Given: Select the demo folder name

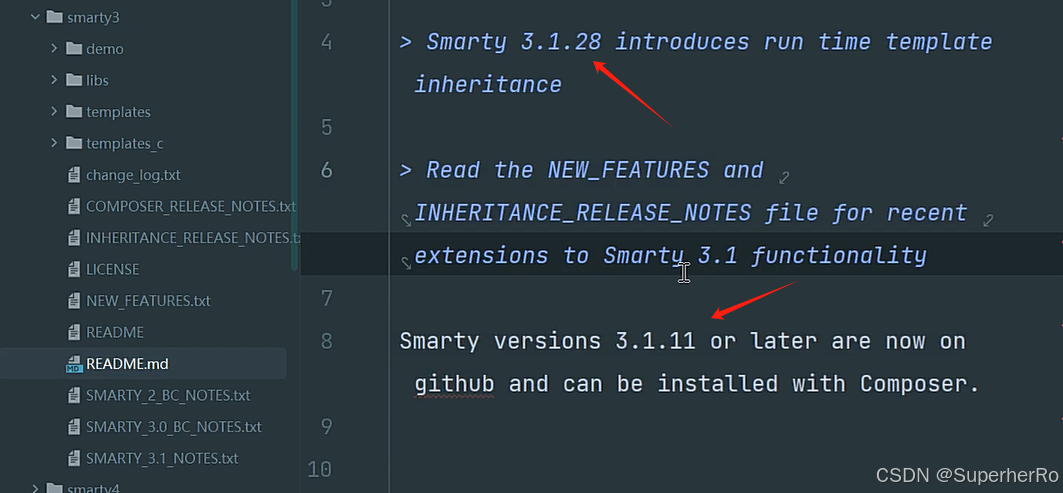Looking at the screenshot, I should point(104,49).
